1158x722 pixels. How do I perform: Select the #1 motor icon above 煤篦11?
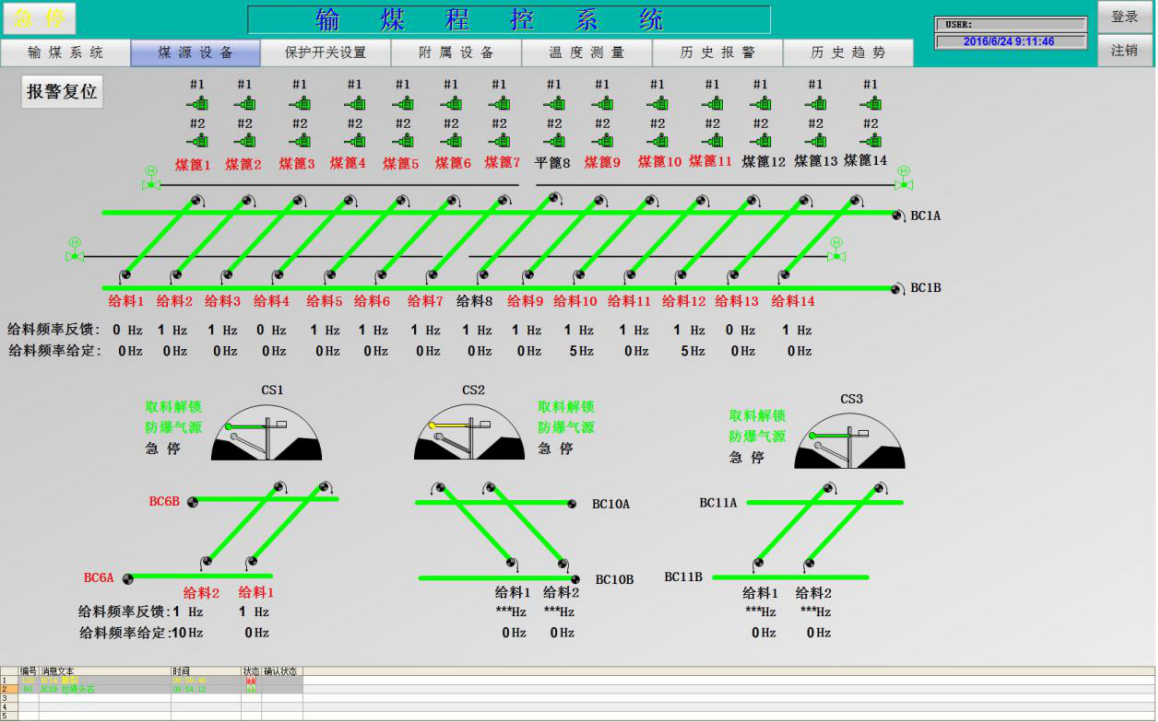[712, 103]
